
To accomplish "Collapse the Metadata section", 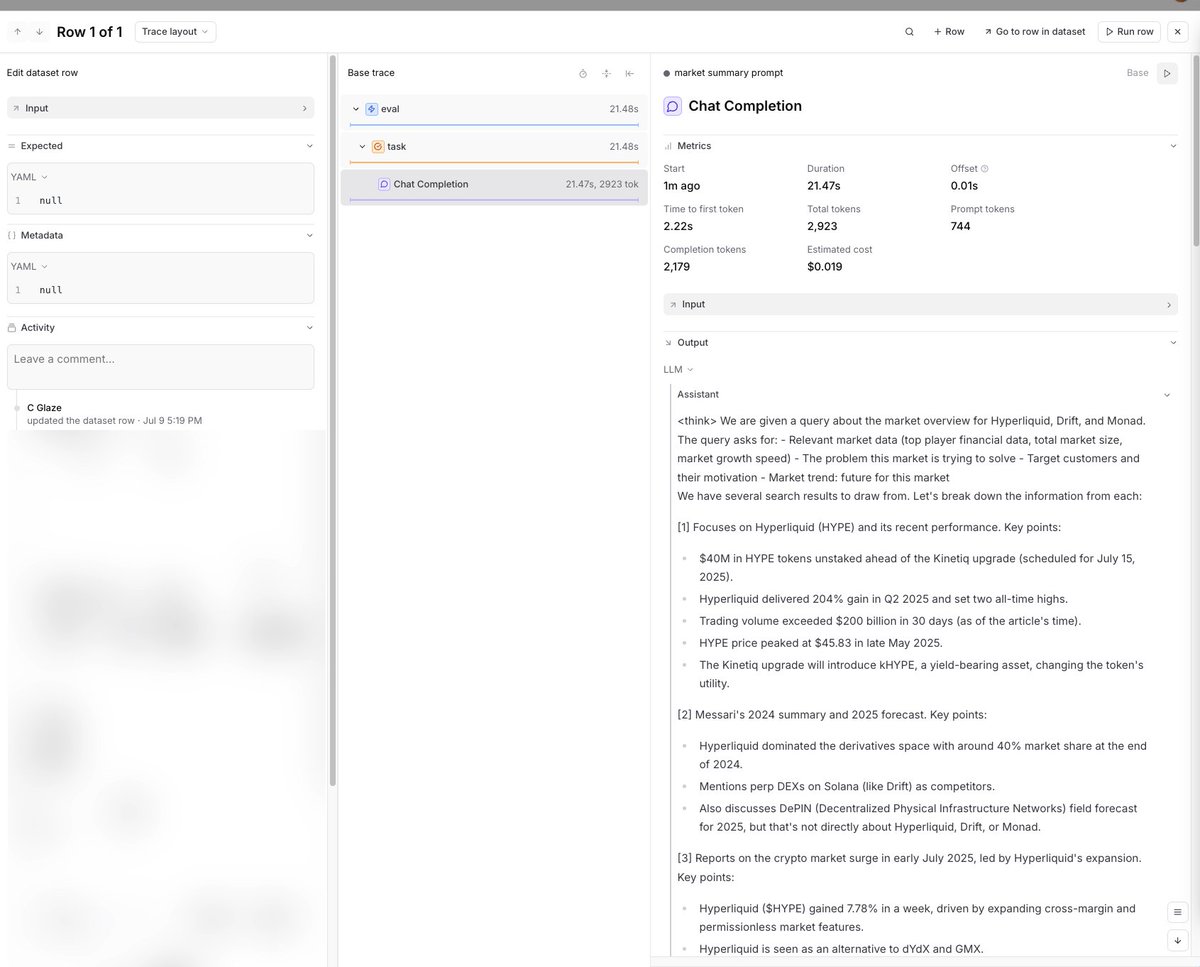I will click(309, 235).
